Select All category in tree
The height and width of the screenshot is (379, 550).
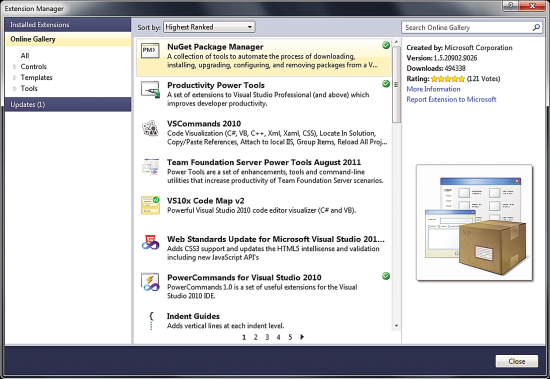click(25, 55)
